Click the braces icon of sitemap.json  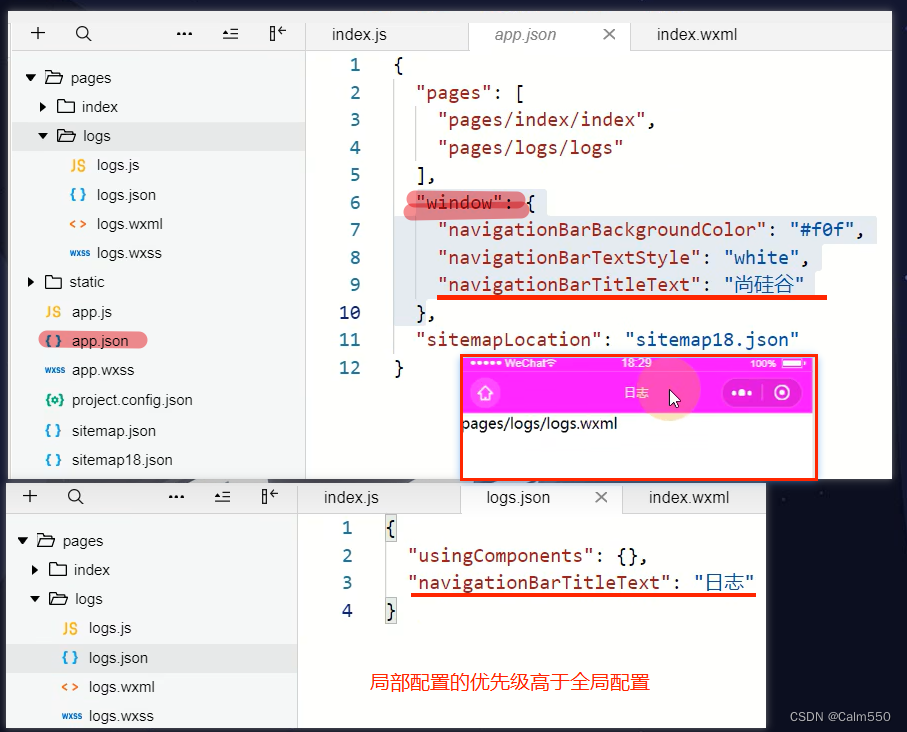[53, 431]
